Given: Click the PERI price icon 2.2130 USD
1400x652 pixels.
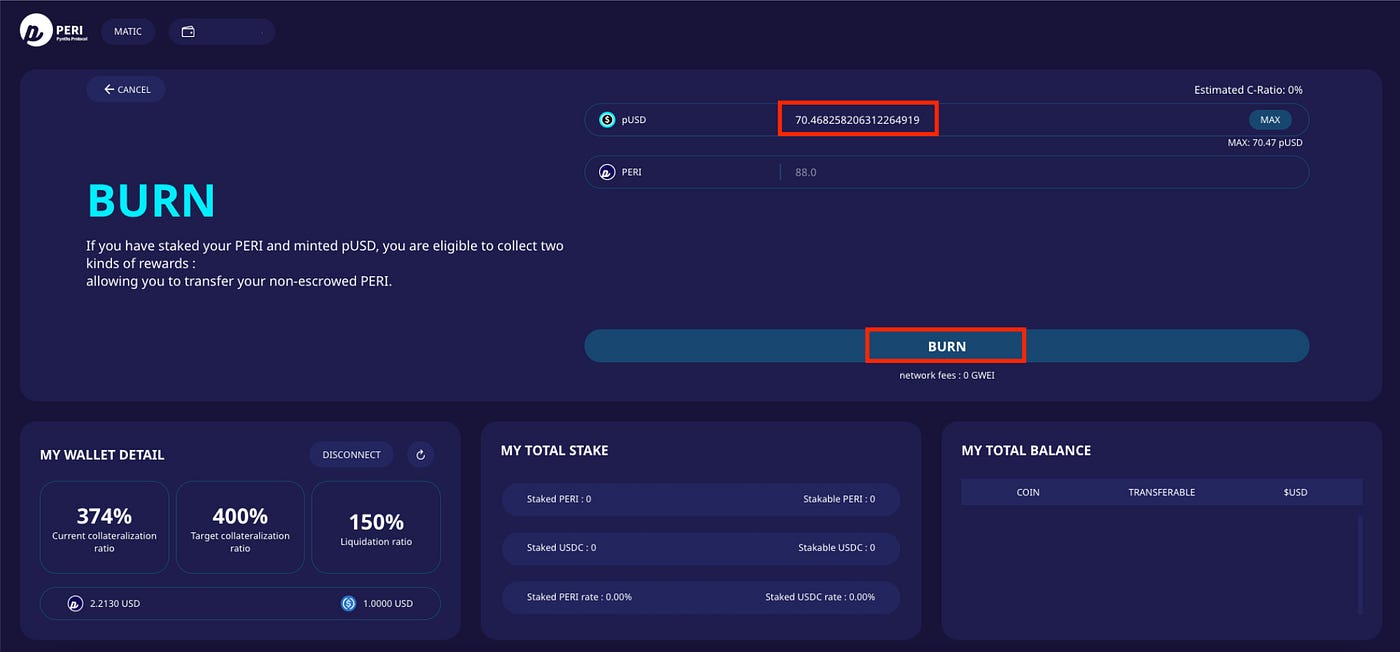Looking at the screenshot, I should click(75, 603).
